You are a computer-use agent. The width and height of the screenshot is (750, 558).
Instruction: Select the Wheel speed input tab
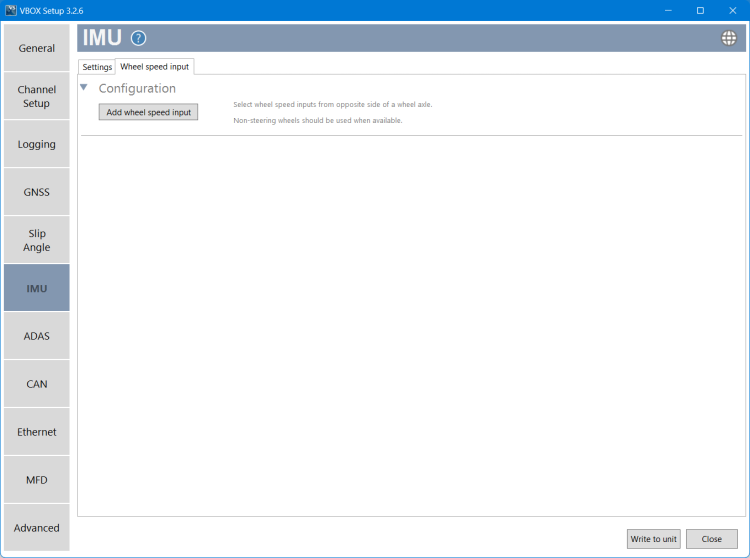(x=154, y=66)
